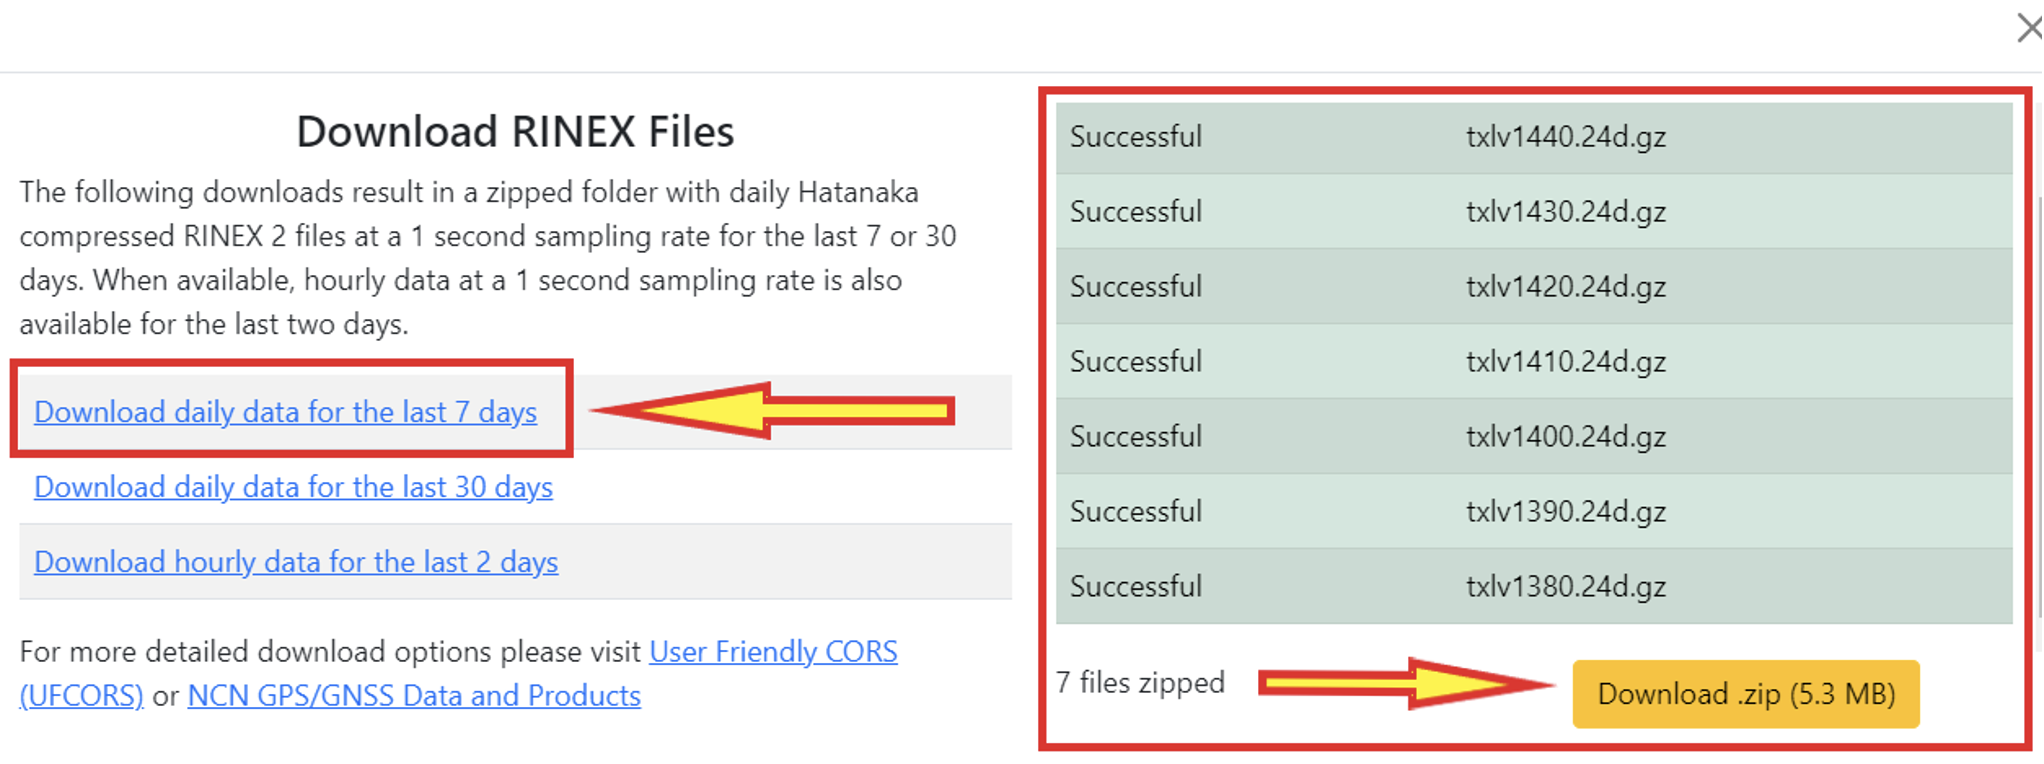Select the txlv1440.24d.gz file name
The width and height of the screenshot is (2044, 764).
pyautogui.click(x=1565, y=137)
